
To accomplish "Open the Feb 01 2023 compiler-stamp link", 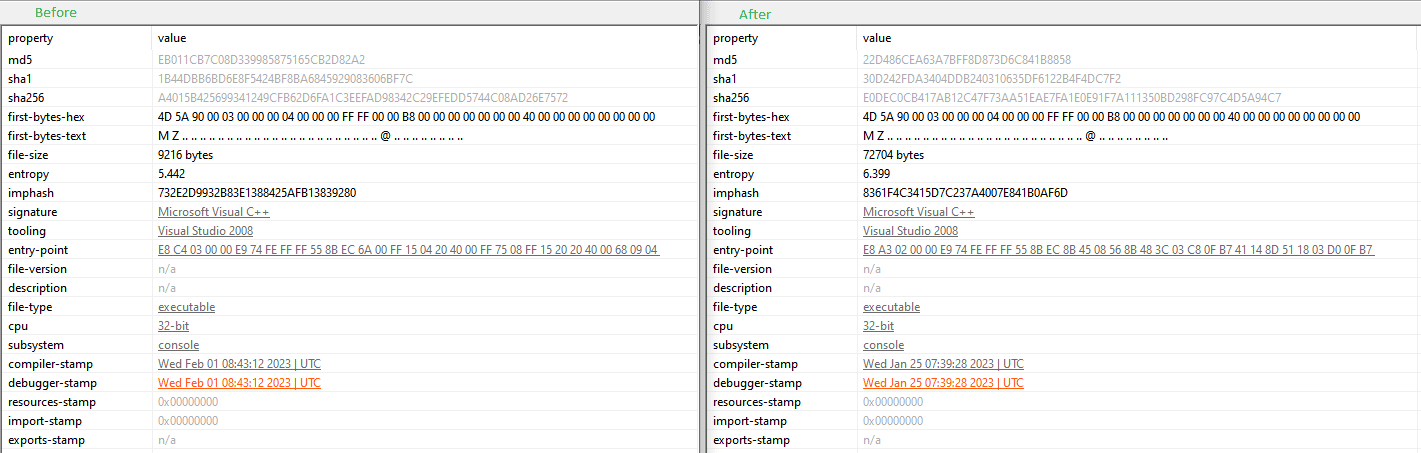I will point(239,364).
